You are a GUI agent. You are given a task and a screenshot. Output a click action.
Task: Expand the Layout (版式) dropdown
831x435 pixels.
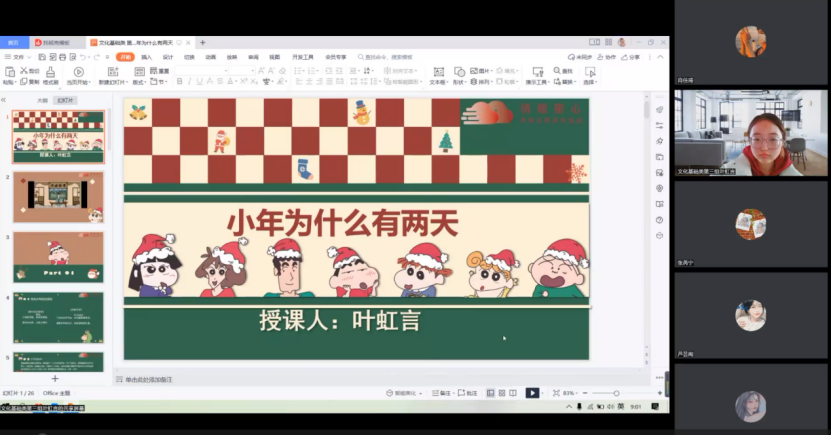pos(147,82)
